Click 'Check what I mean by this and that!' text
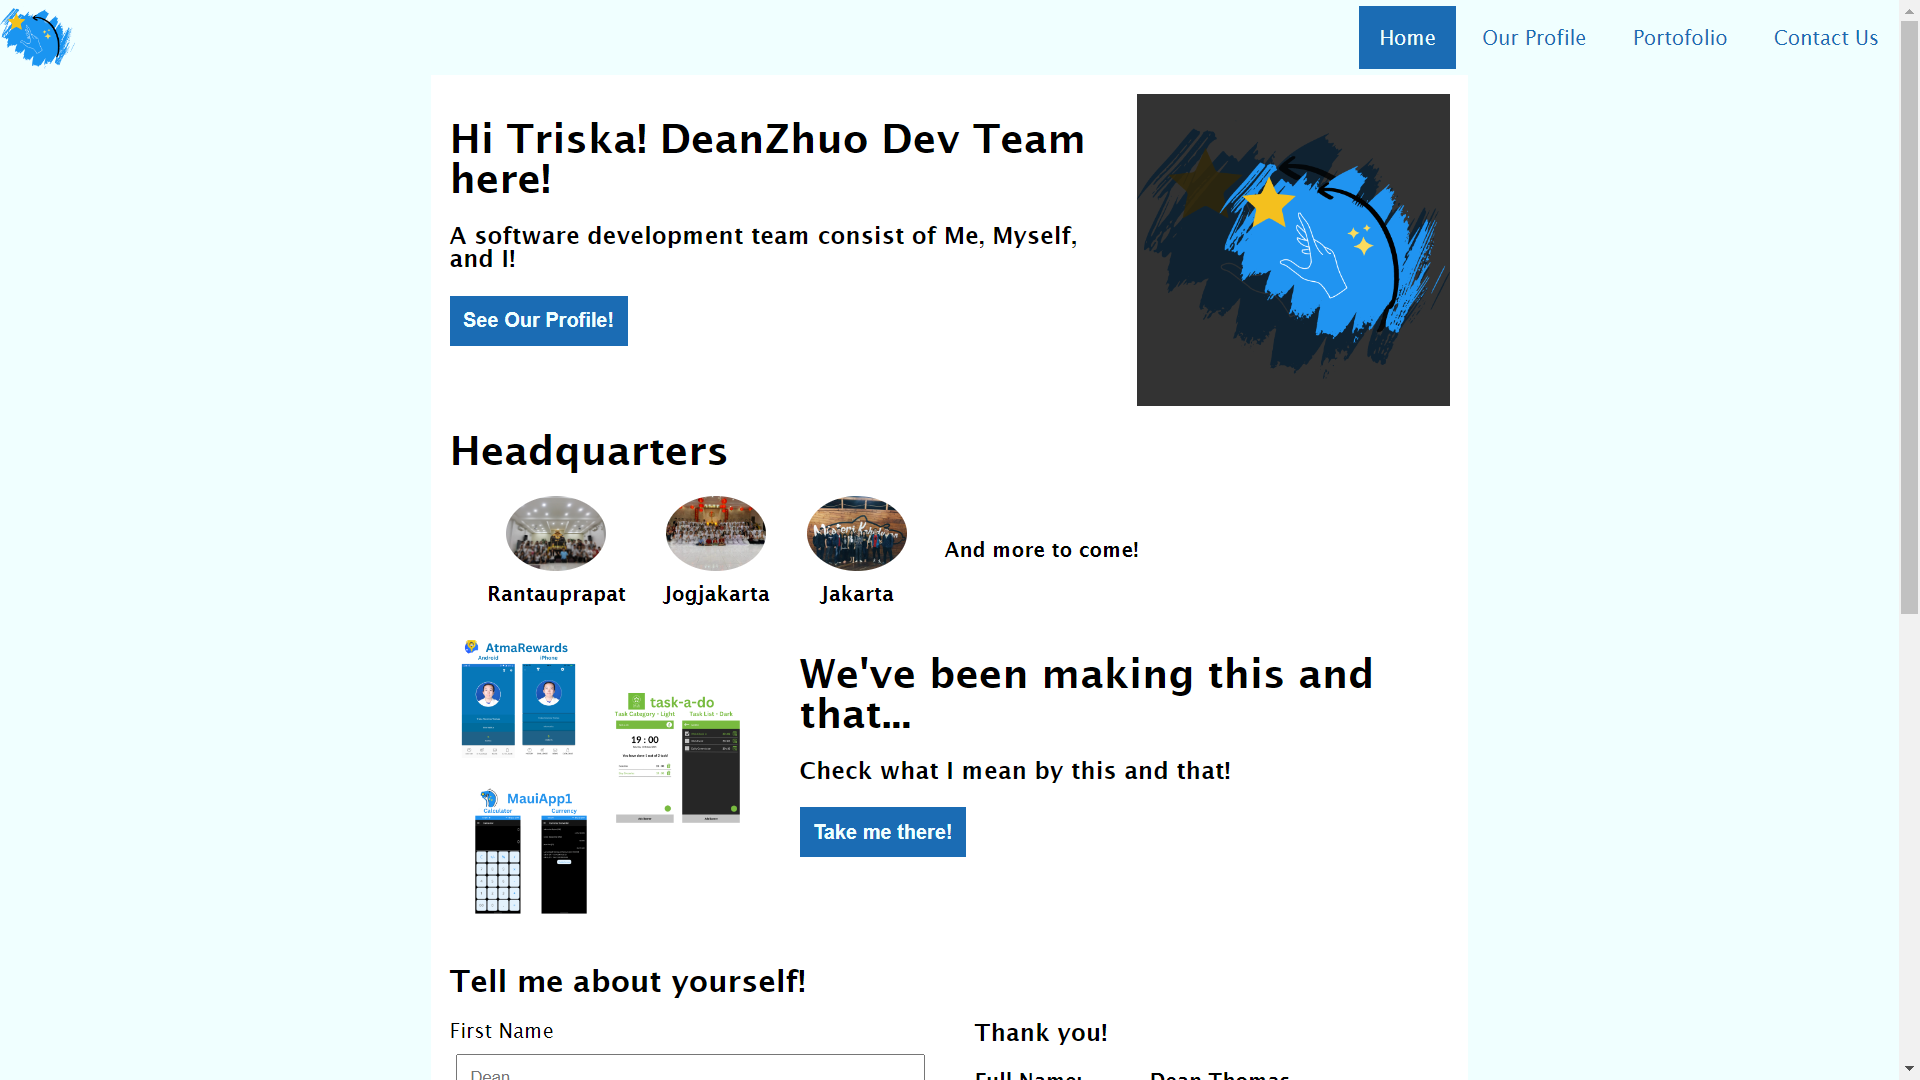 coord(1015,771)
